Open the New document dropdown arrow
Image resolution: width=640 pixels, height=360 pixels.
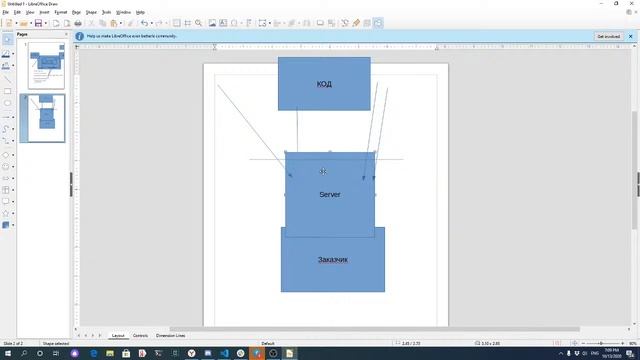coord(16,23)
